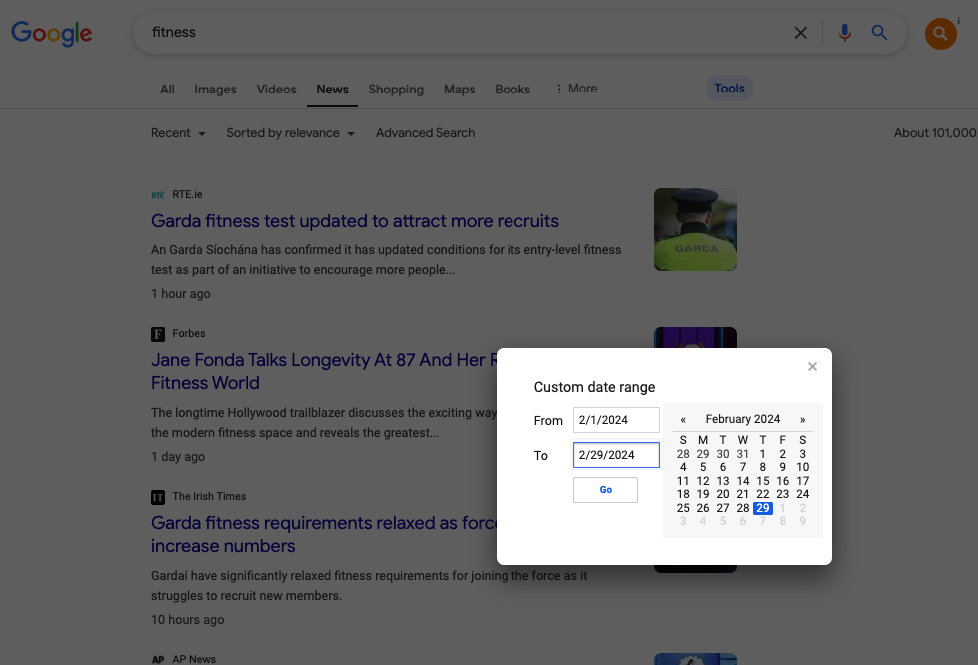The height and width of the screenshot is (665, 978).
Task: Expand the More search categories menu
Action: click(576, 89)
